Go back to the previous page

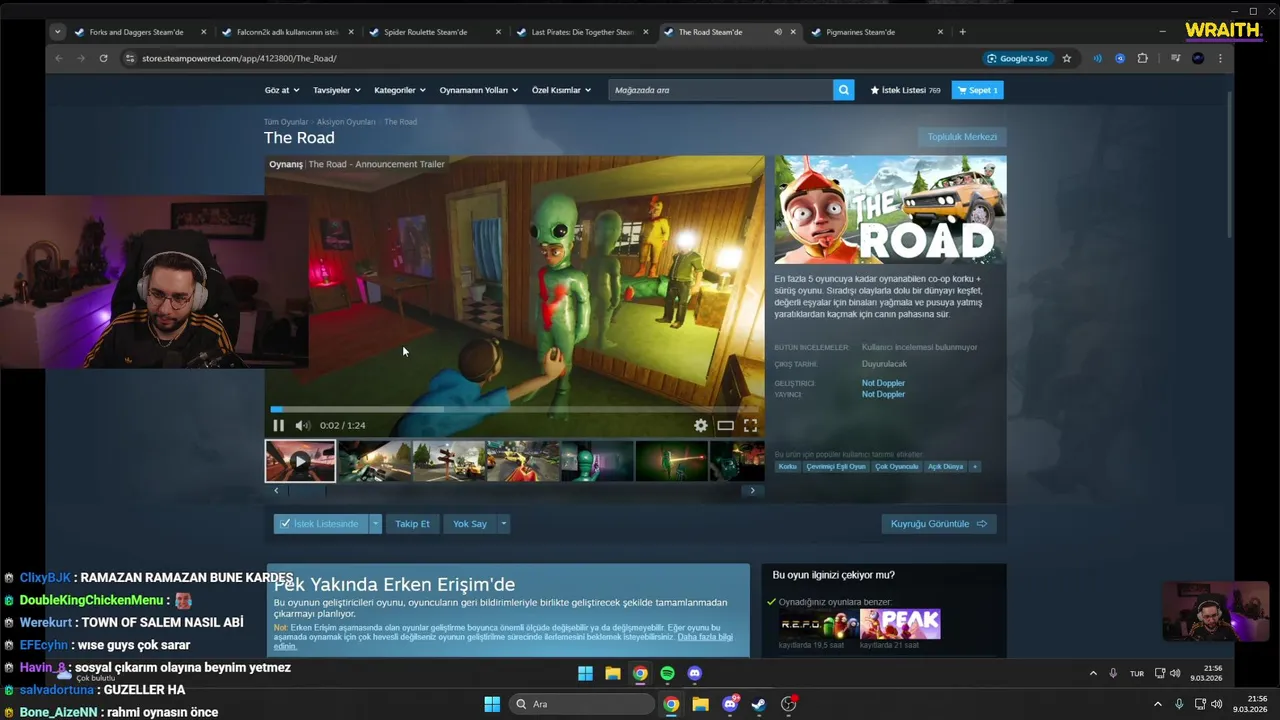tap(59, 58)
